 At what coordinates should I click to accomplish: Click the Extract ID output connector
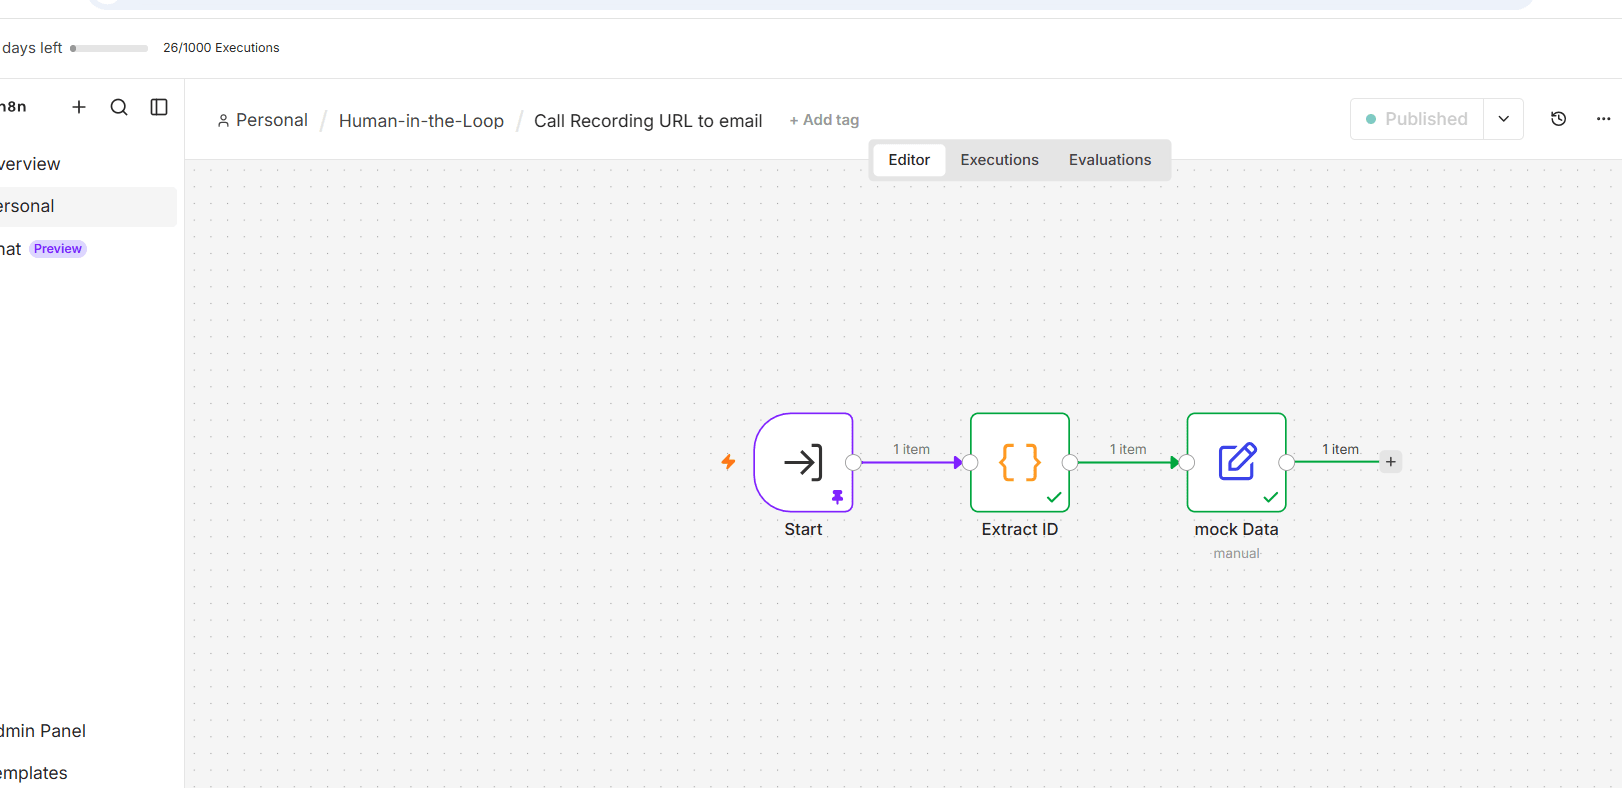coord(1070,462)
